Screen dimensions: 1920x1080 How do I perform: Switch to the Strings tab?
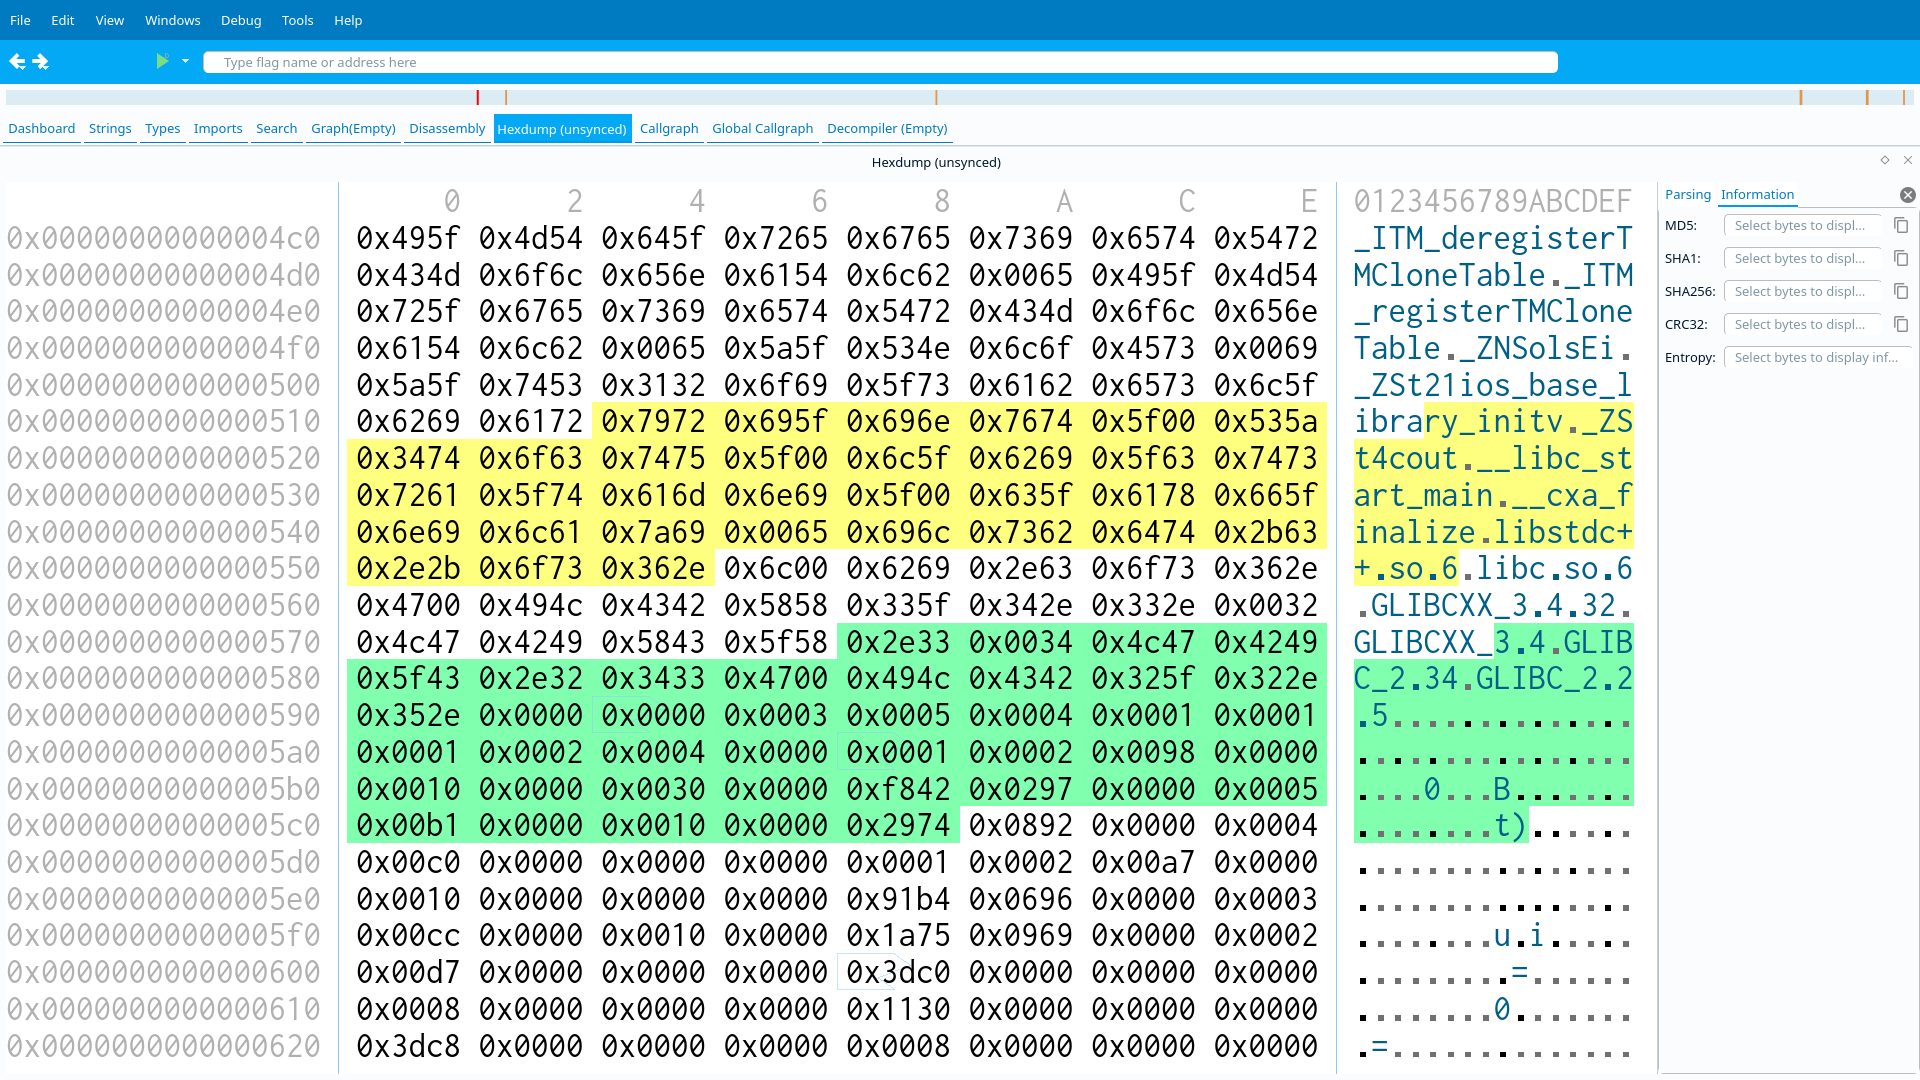point(110,129)
